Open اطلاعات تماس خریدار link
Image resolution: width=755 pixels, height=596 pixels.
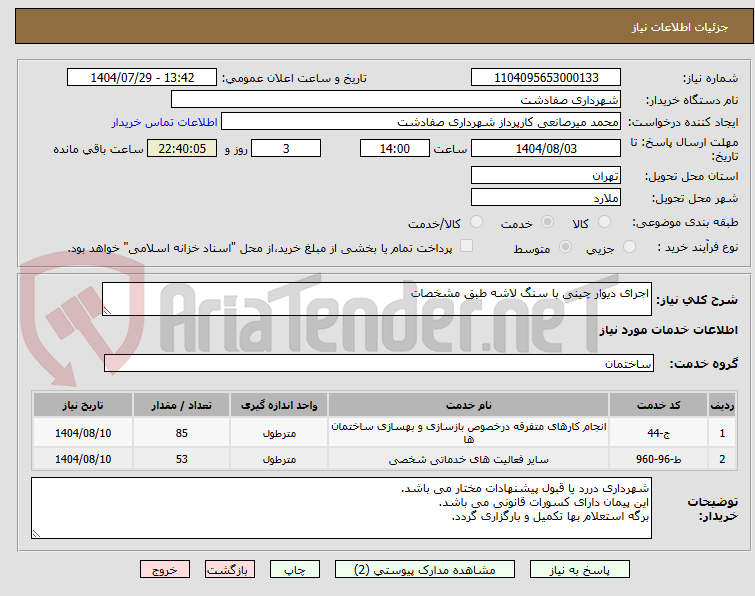pos(165,122)
